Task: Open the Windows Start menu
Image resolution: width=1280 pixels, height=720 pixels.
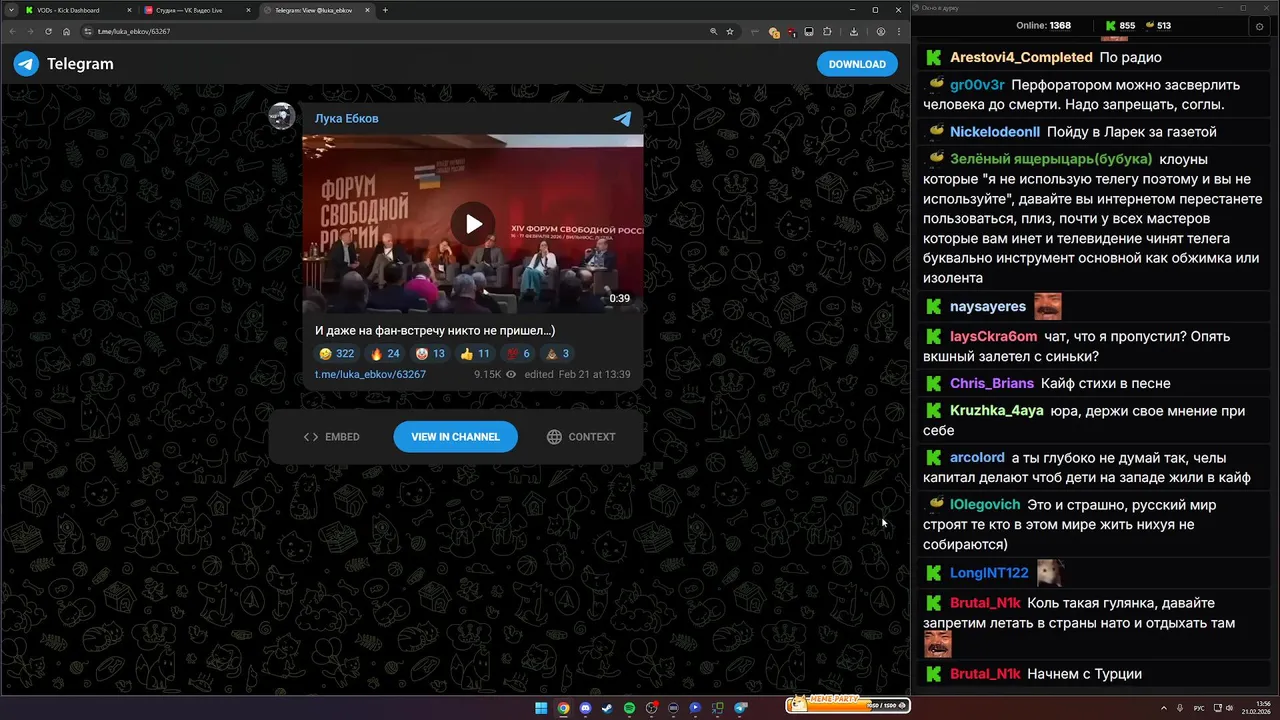Action: (x=541, y=708)
